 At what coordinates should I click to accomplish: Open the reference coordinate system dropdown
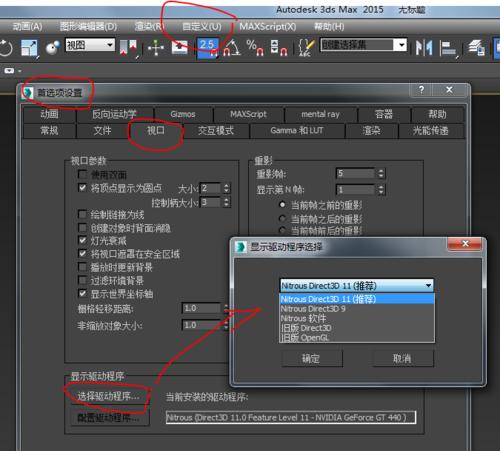click(x=90, y=45)
